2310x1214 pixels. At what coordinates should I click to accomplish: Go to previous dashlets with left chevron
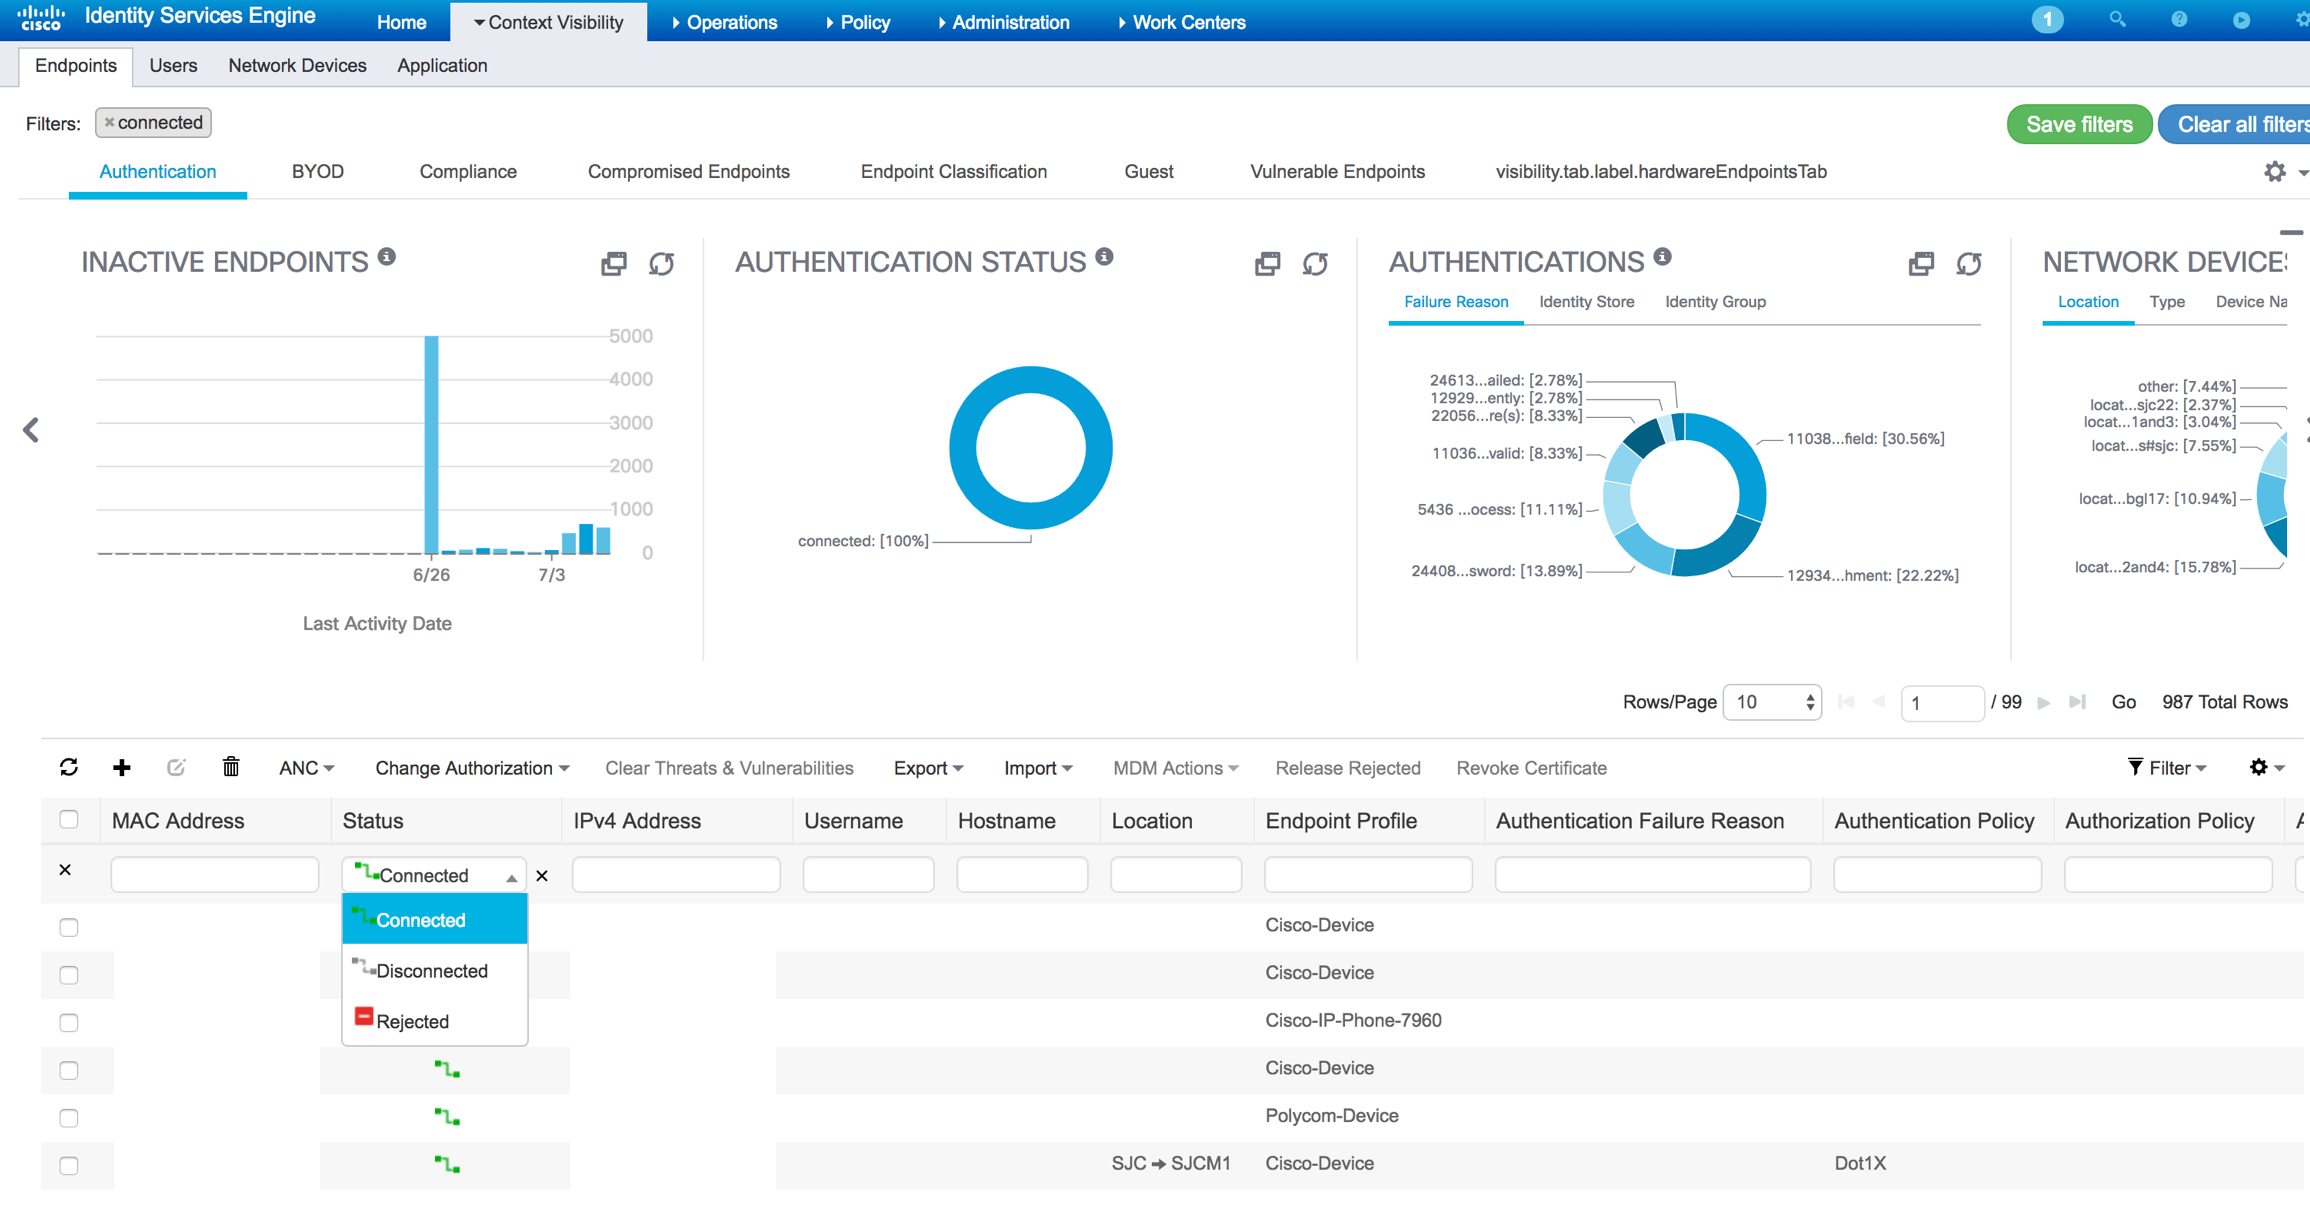[31, 430]
